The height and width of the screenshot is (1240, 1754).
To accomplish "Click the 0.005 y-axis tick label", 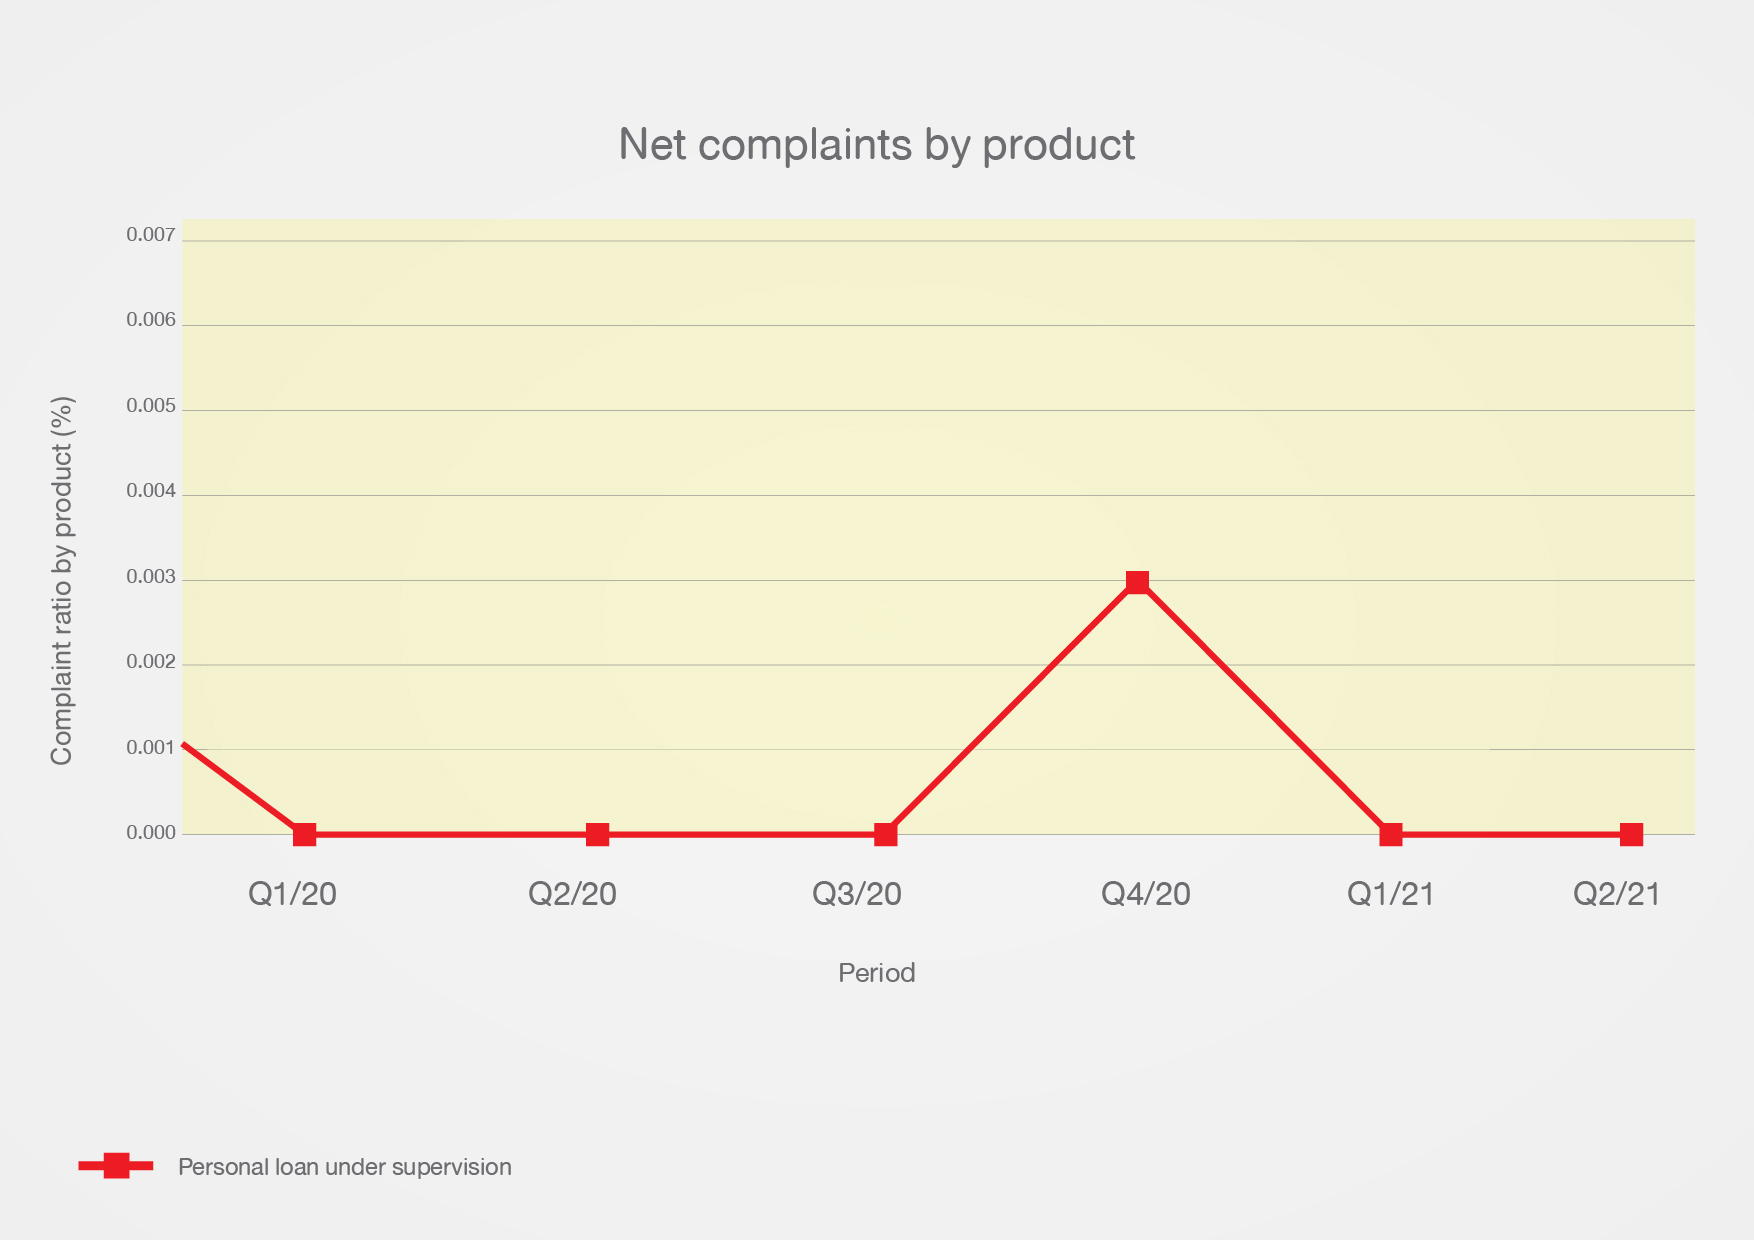I will pos(151,406).
